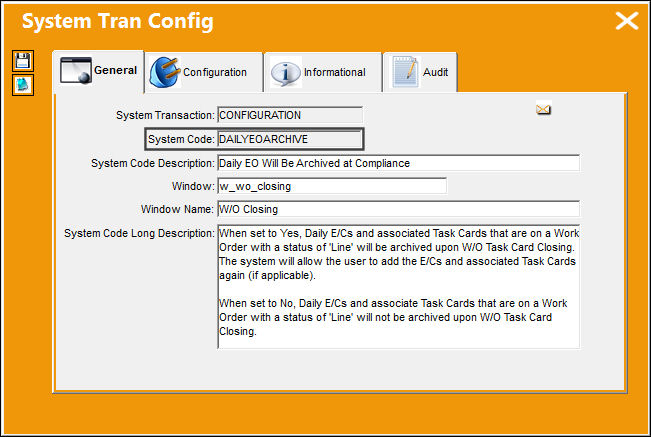Image resolution: width=651 pixels, height=437 pixels.
Task: Click the System Code Long Description label
Action: point(139,233)
